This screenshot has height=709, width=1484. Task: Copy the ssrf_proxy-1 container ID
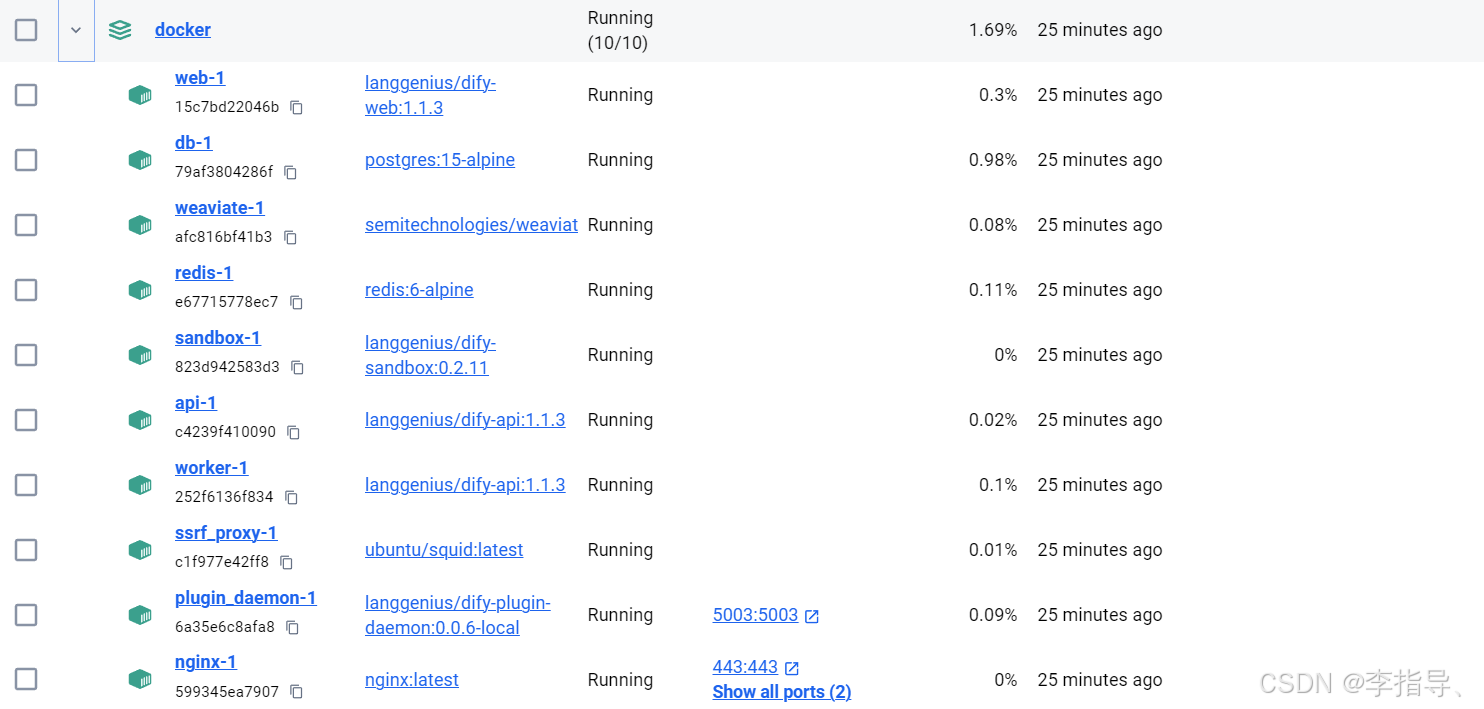click(286, 562)
